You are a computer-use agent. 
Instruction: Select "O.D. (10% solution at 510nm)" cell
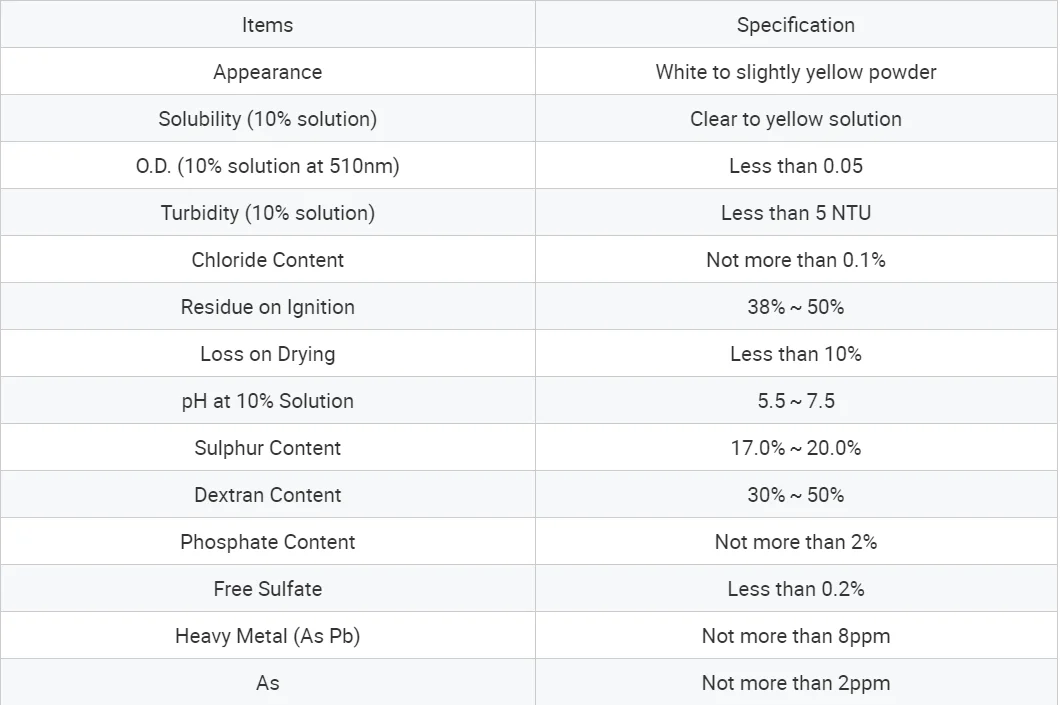pyautogui.click(x=267, y=166)
